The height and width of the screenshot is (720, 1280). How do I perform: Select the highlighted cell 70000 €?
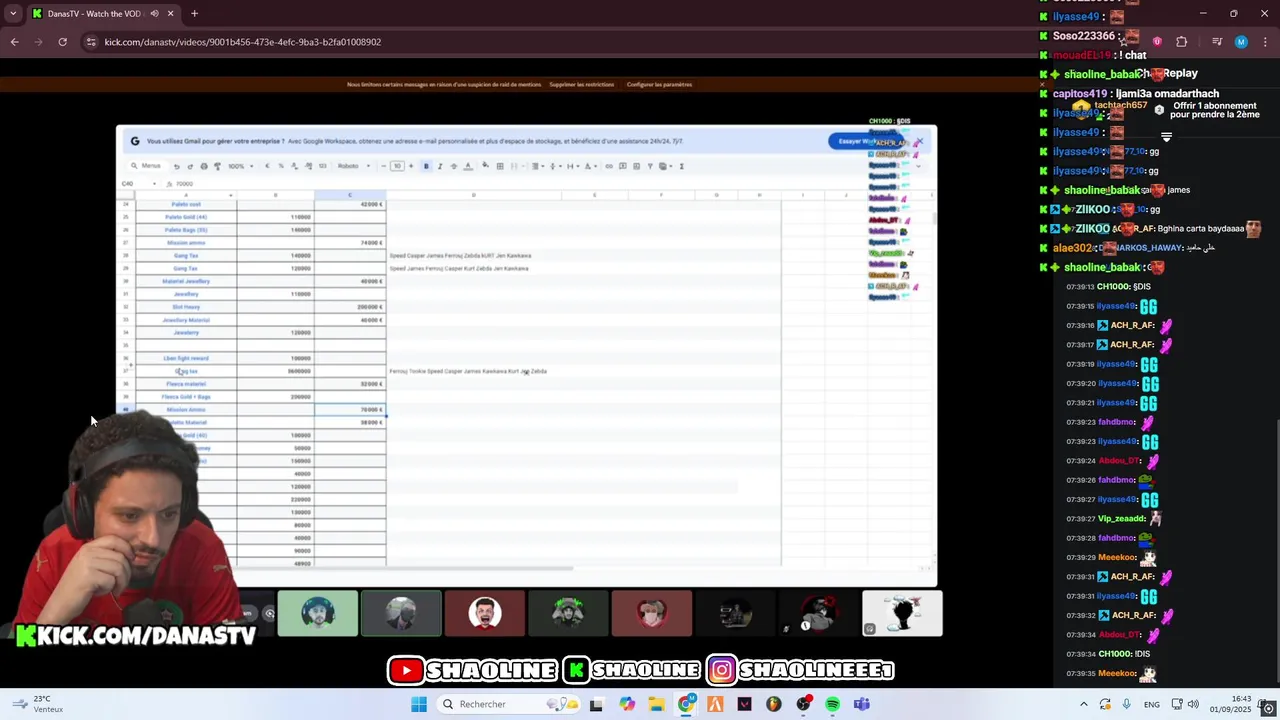(350, 410)
